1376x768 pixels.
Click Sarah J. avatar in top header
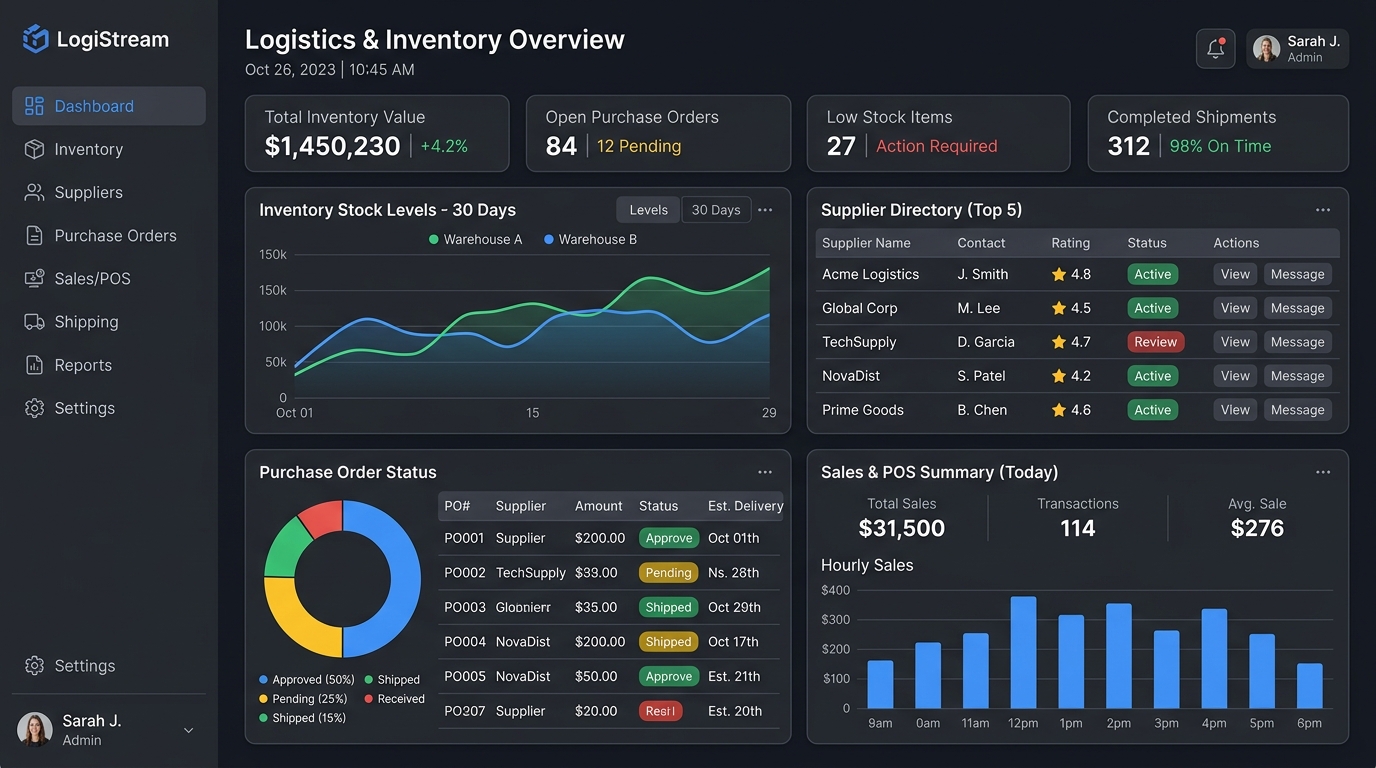(1267, 49)
